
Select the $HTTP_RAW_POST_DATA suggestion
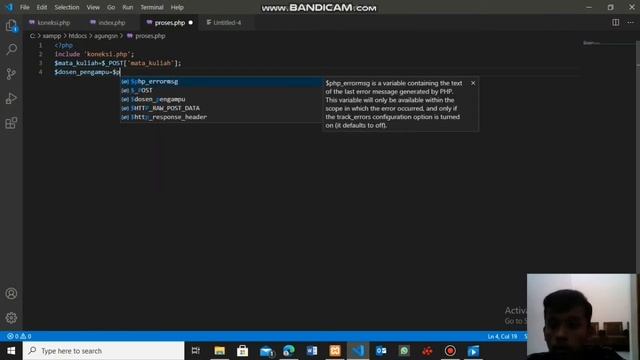[221, 108]
